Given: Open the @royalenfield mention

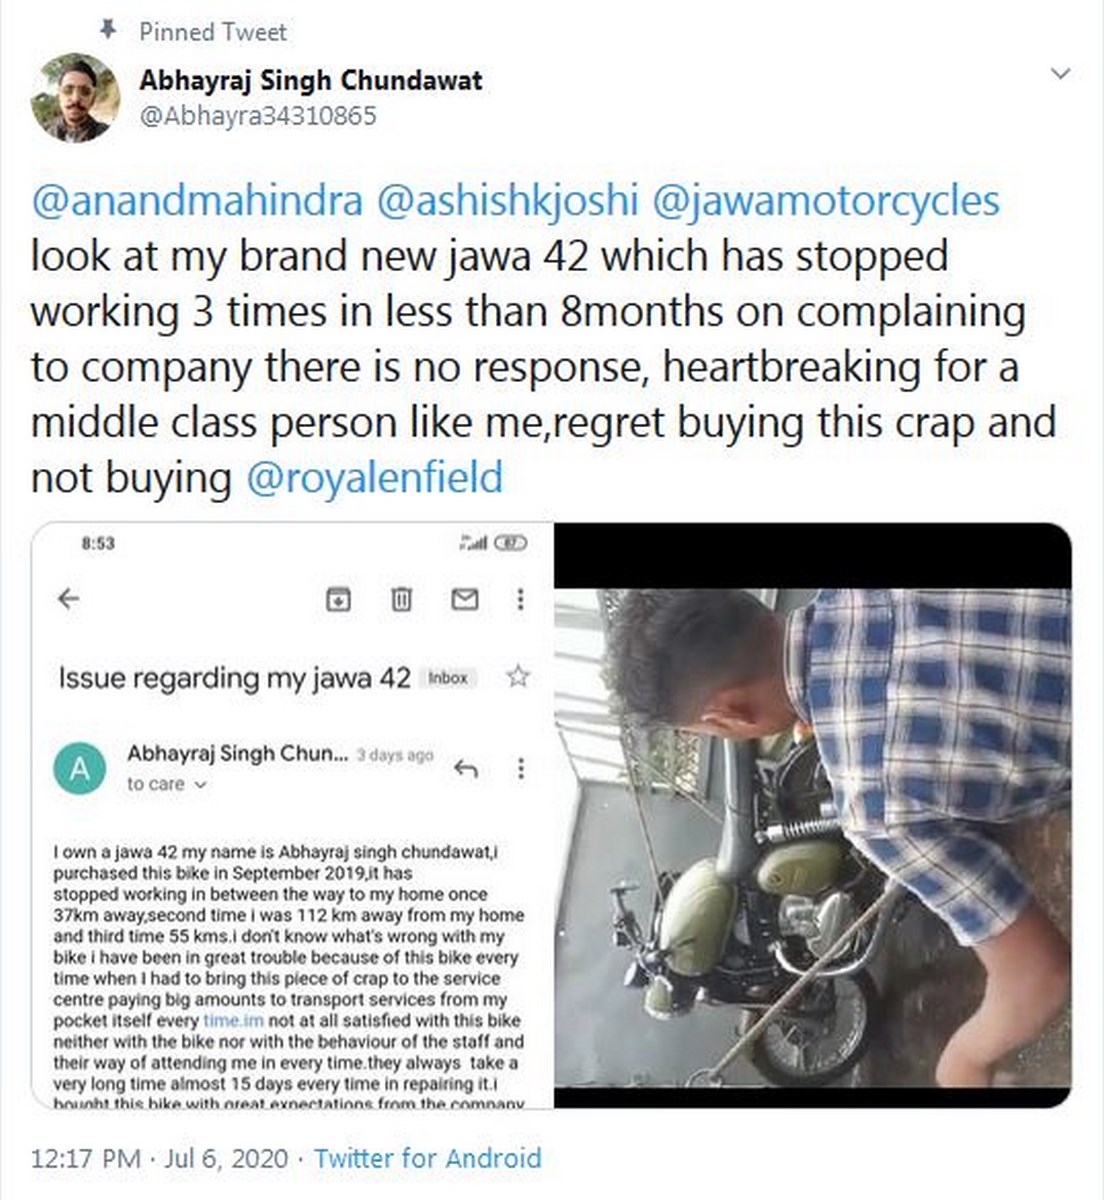Looking at the screenshot, I should [x=374, y=477].
